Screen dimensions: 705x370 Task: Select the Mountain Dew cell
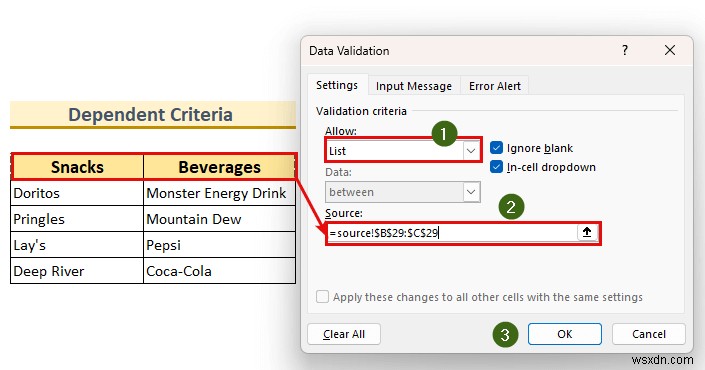(219, 219)
